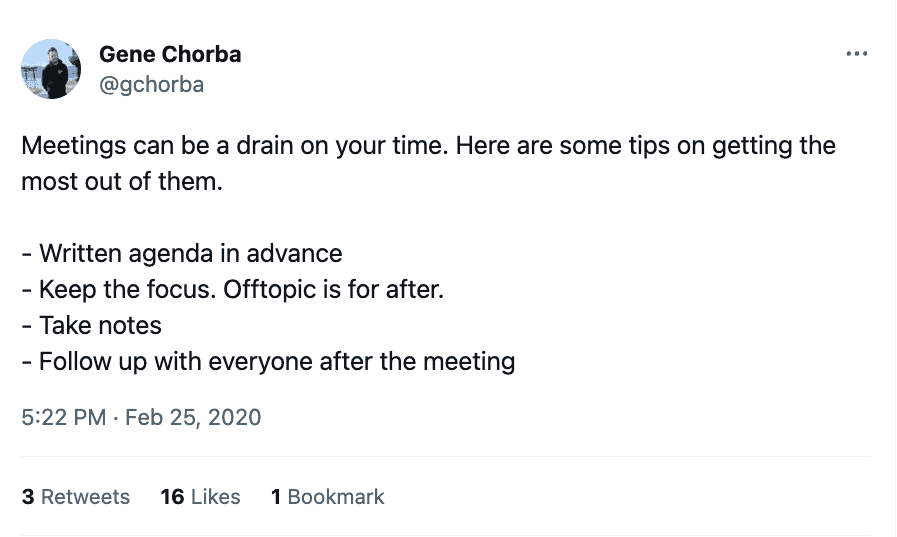Screen dimensions: 897x537
Task: Click the "Follow up with everyone" line
Action: pyautogui.click(x=268, y=361)
